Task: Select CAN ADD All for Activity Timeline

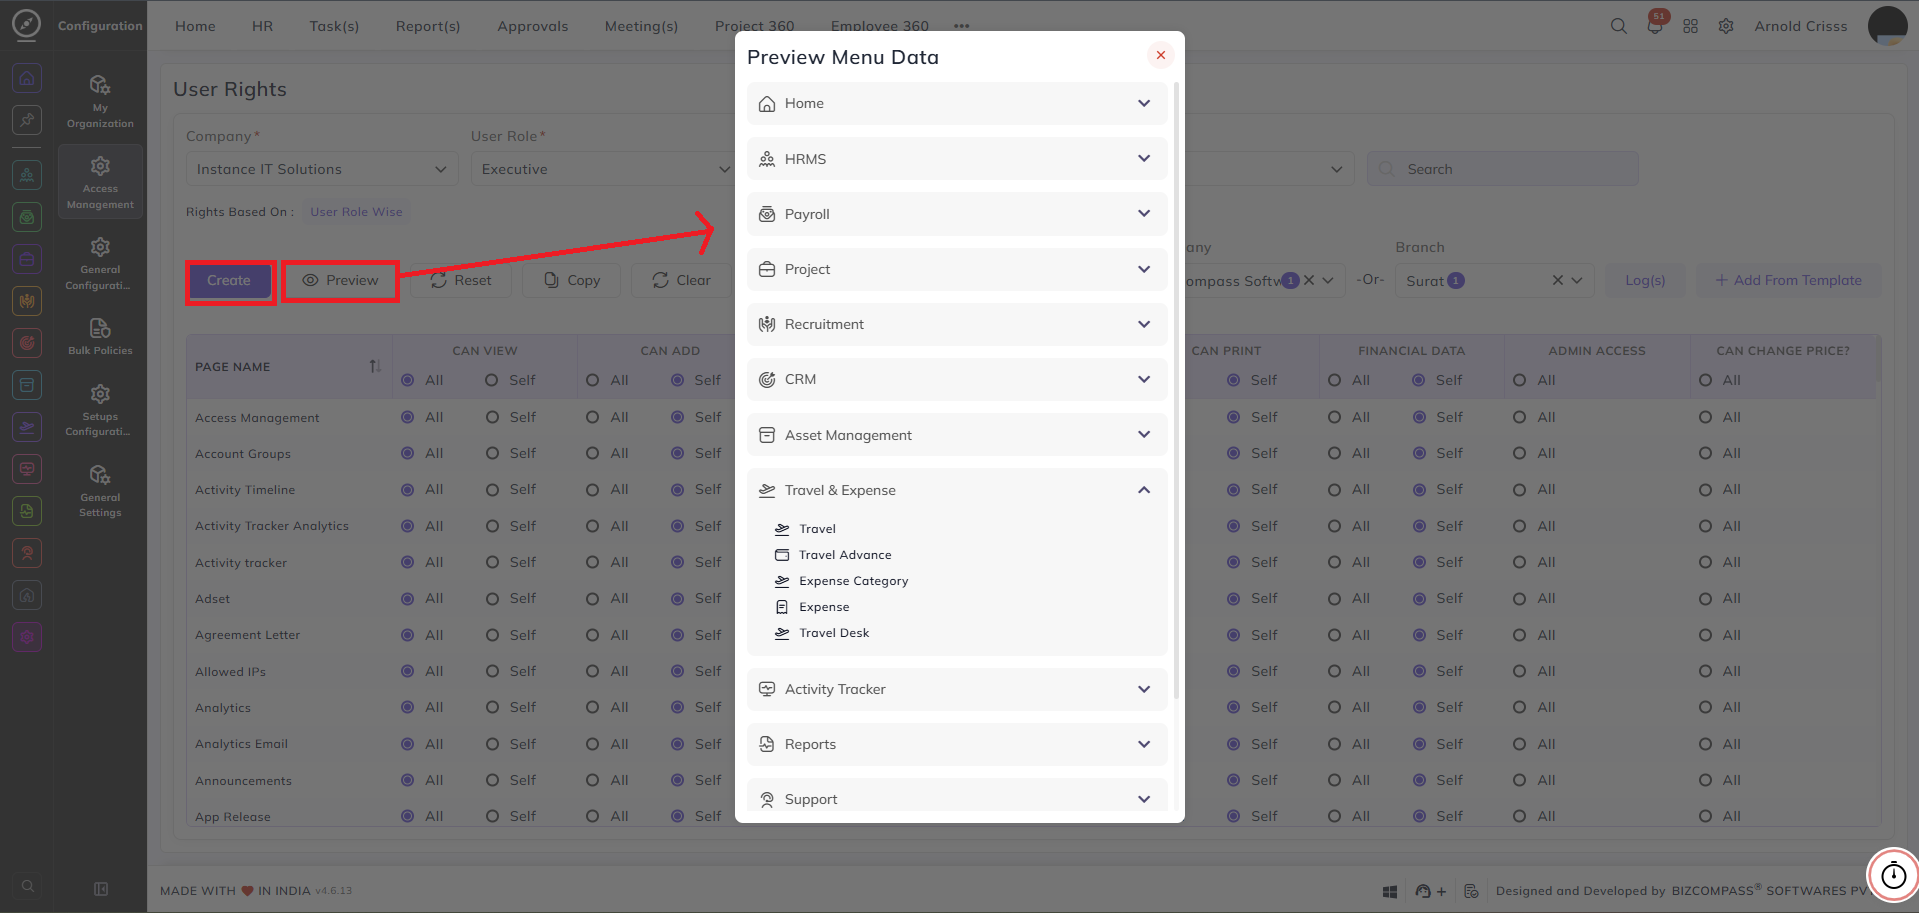Action: (593, 489)
